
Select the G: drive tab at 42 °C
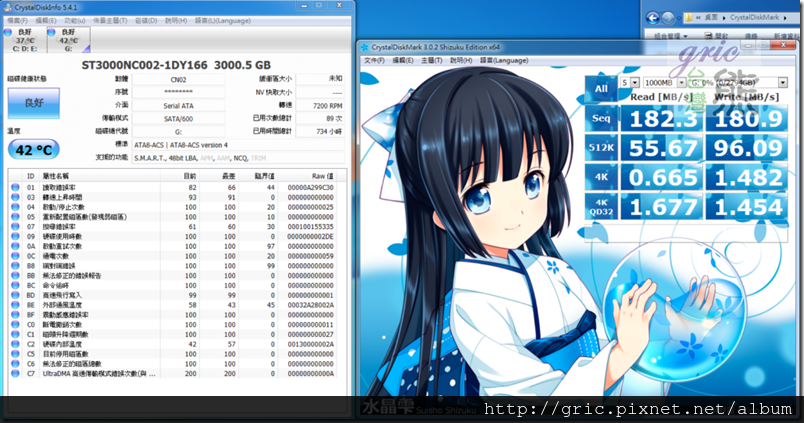click(69, 40)
